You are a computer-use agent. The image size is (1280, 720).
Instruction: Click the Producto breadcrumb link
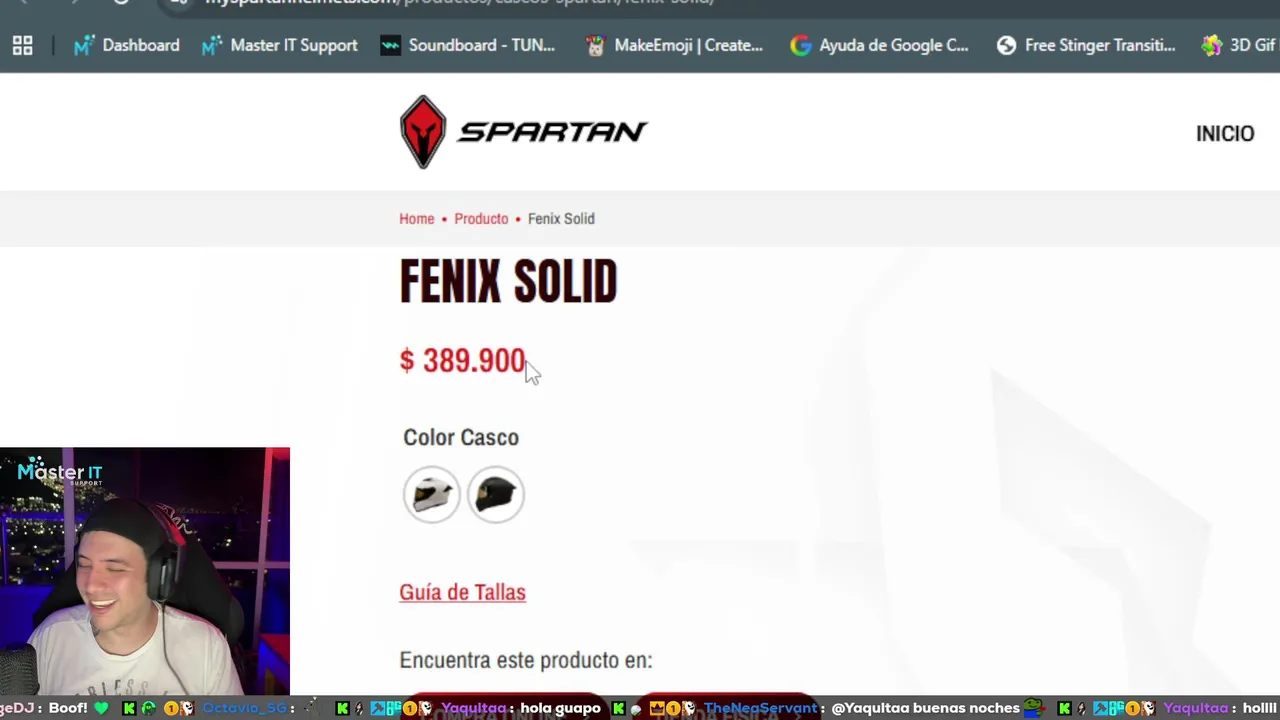pos(481,219)
